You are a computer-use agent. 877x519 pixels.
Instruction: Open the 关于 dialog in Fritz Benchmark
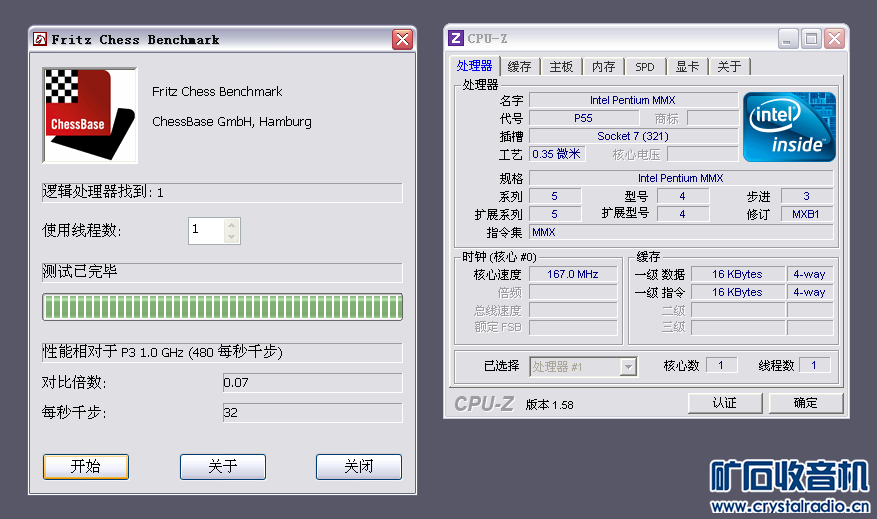pyautogui.click(x=223, y=466)
